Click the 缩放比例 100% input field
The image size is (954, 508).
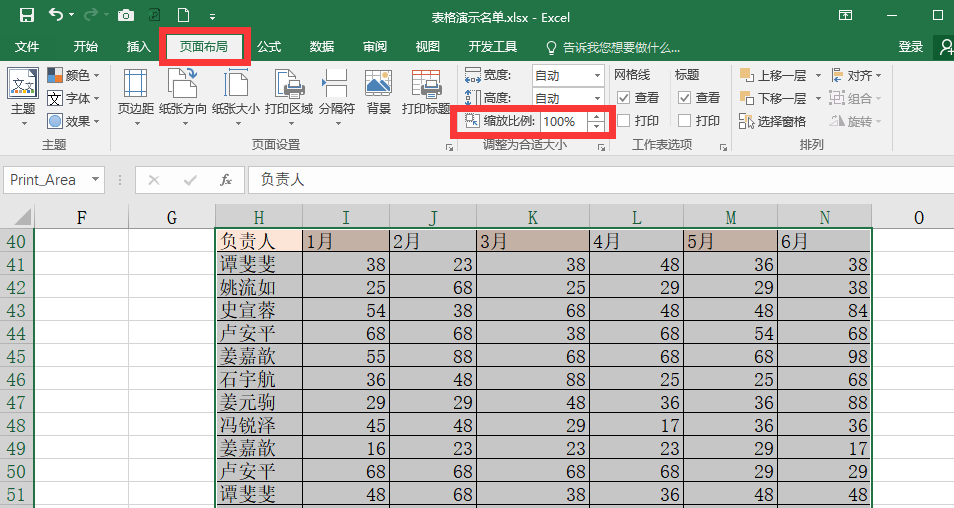point(564,121)
